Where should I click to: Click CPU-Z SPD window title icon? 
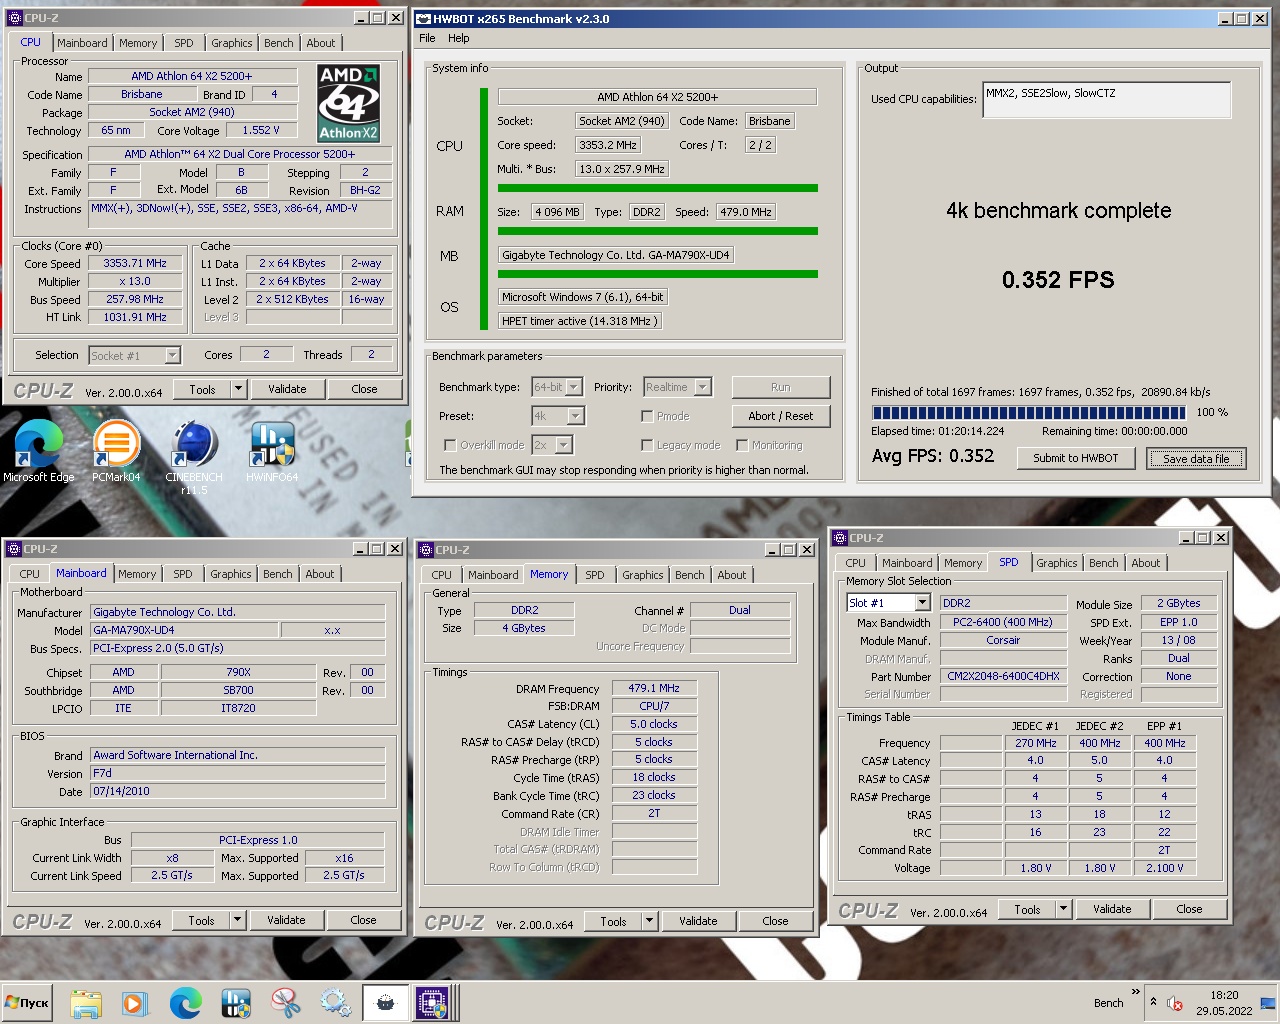tap(840, 538)
